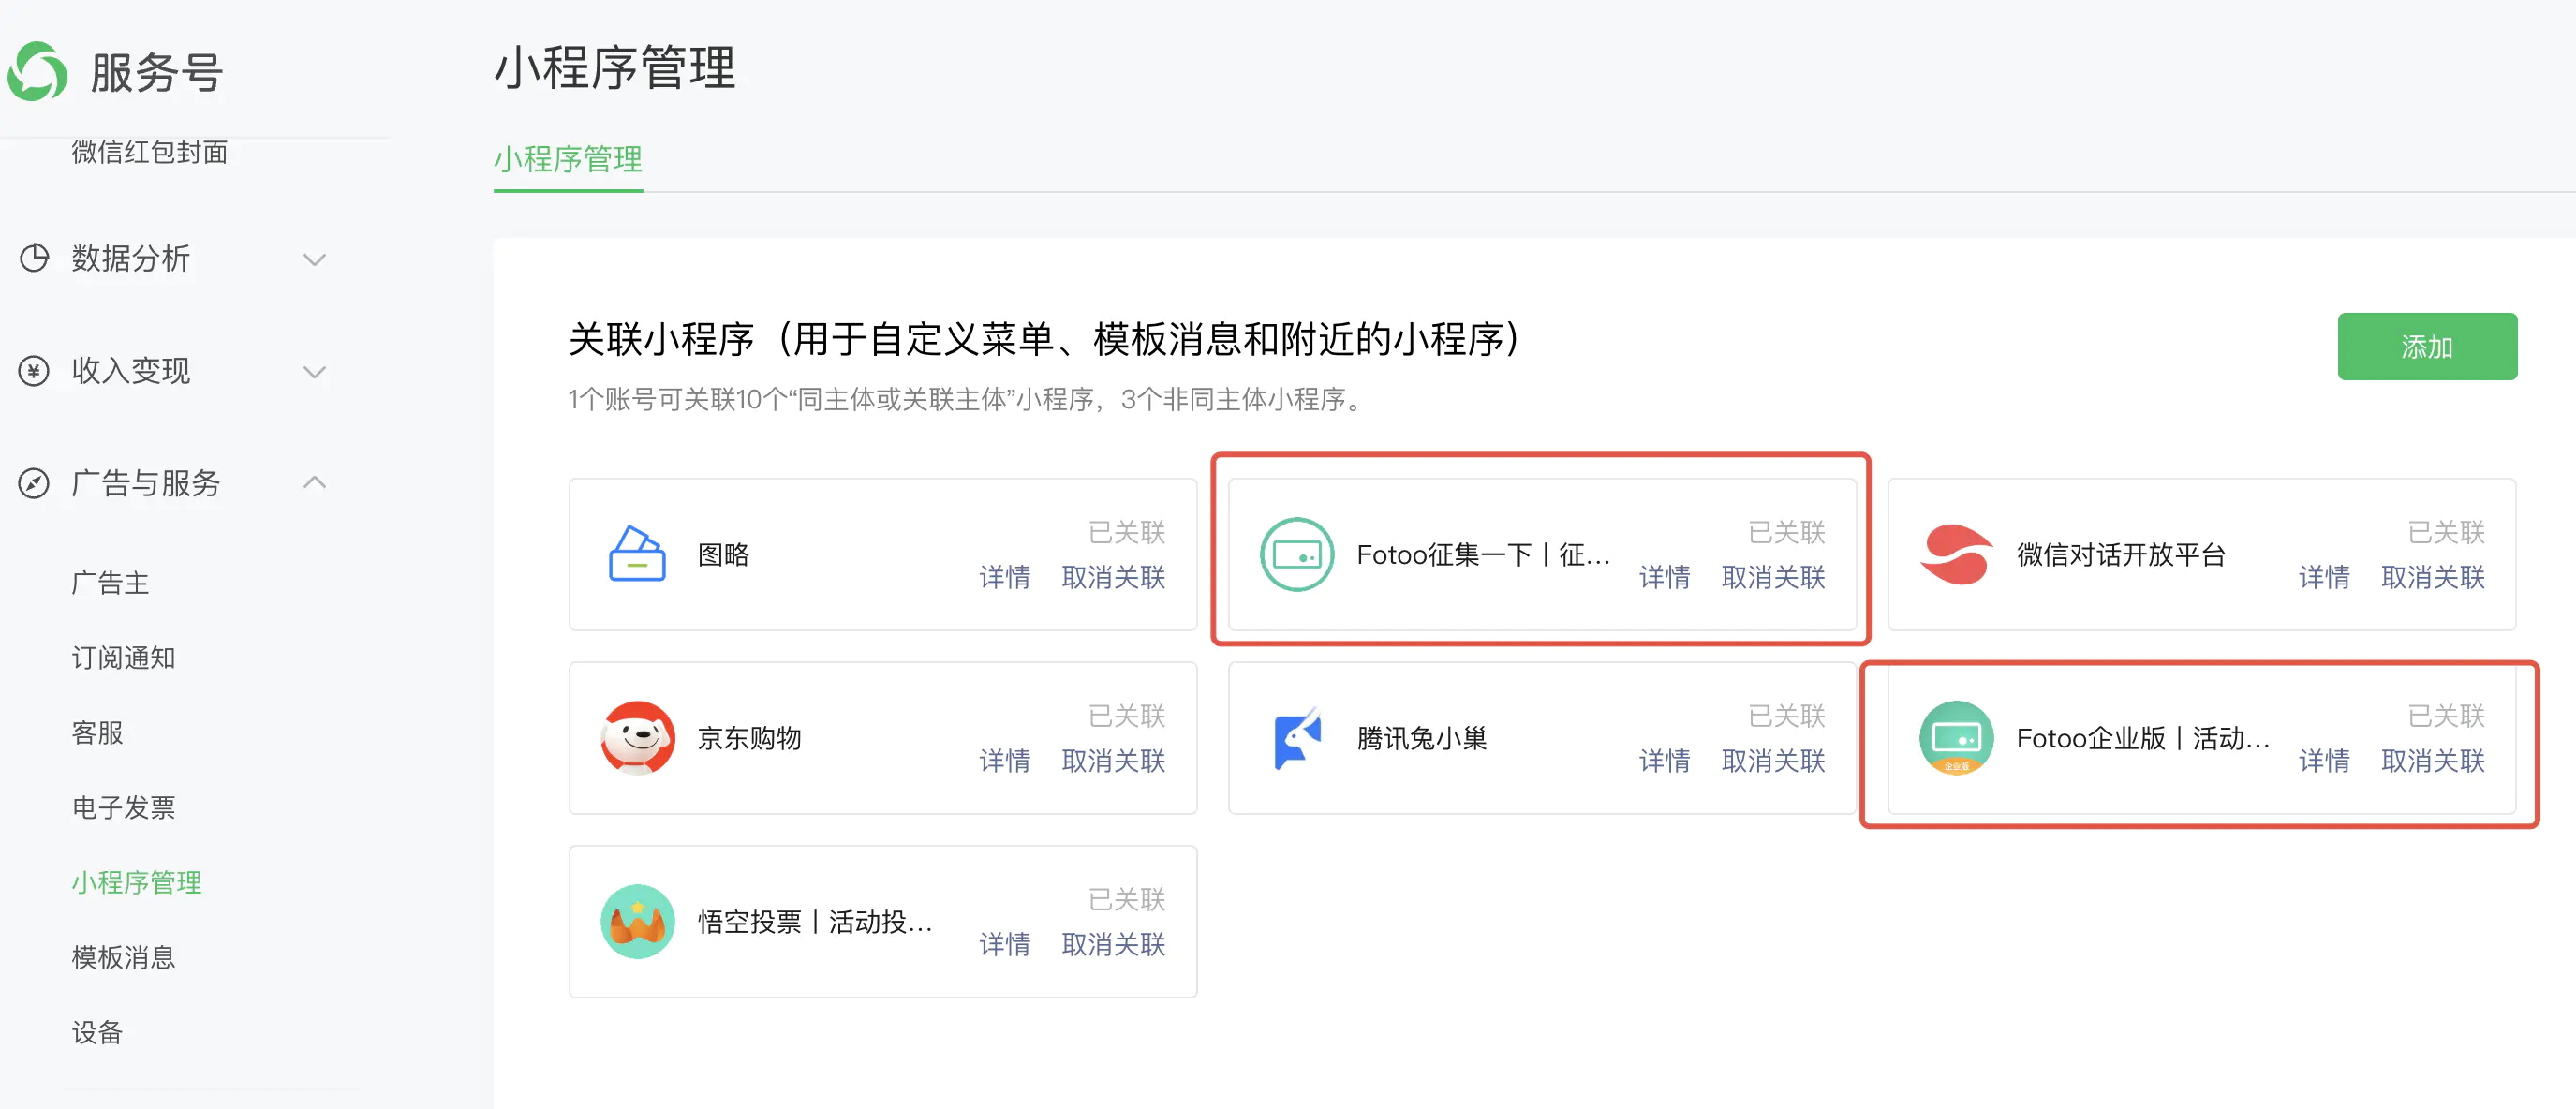Open 收入变现 section in the sidebar
This screenshot has width=2576, height=1109.
coord(131,371)
